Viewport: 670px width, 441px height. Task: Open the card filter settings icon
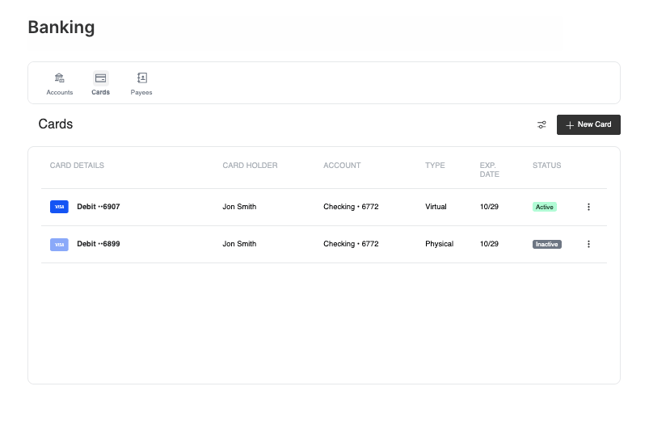542,125
